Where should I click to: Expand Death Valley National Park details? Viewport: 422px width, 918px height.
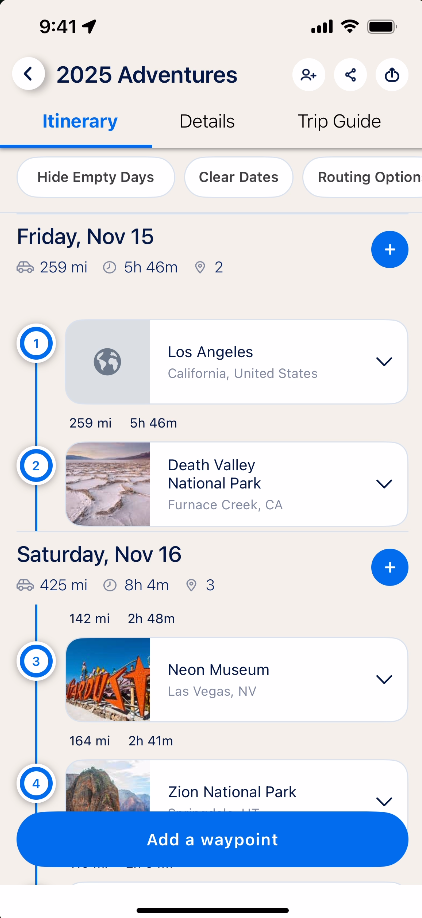[384, 484]
